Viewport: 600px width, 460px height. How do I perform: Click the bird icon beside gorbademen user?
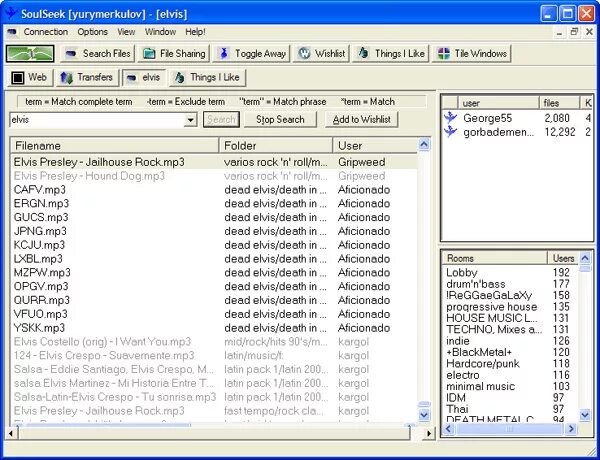pyautogui.click(x=450, y=132)
